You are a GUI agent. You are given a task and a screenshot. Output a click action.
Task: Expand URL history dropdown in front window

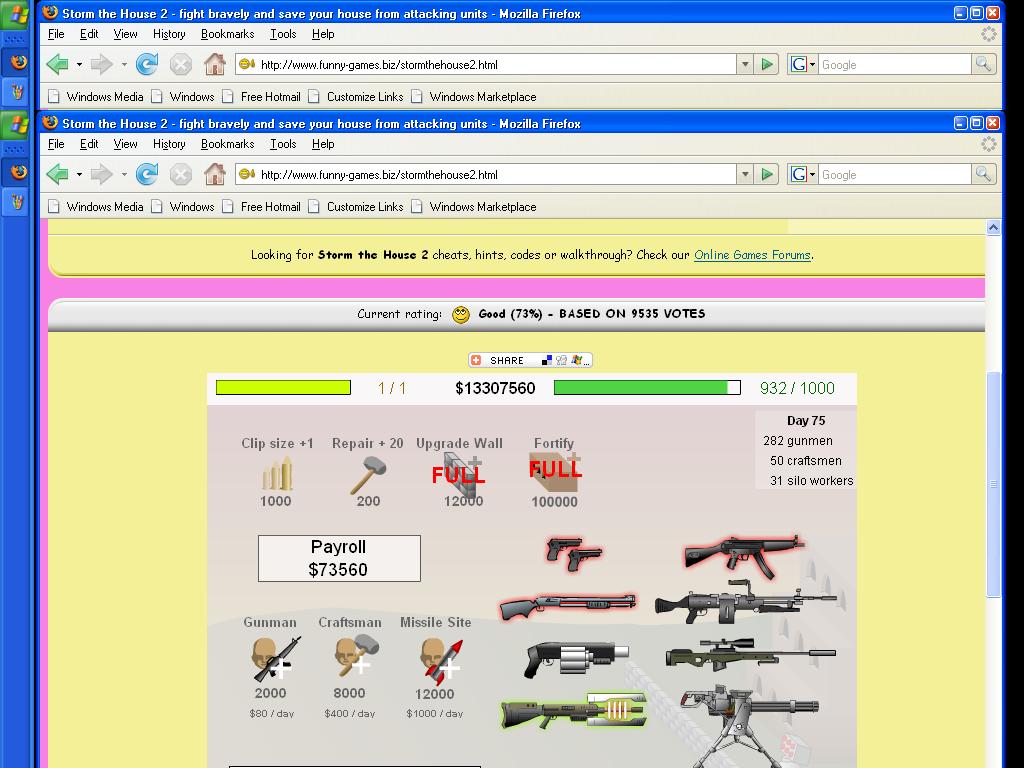[745, 174]
